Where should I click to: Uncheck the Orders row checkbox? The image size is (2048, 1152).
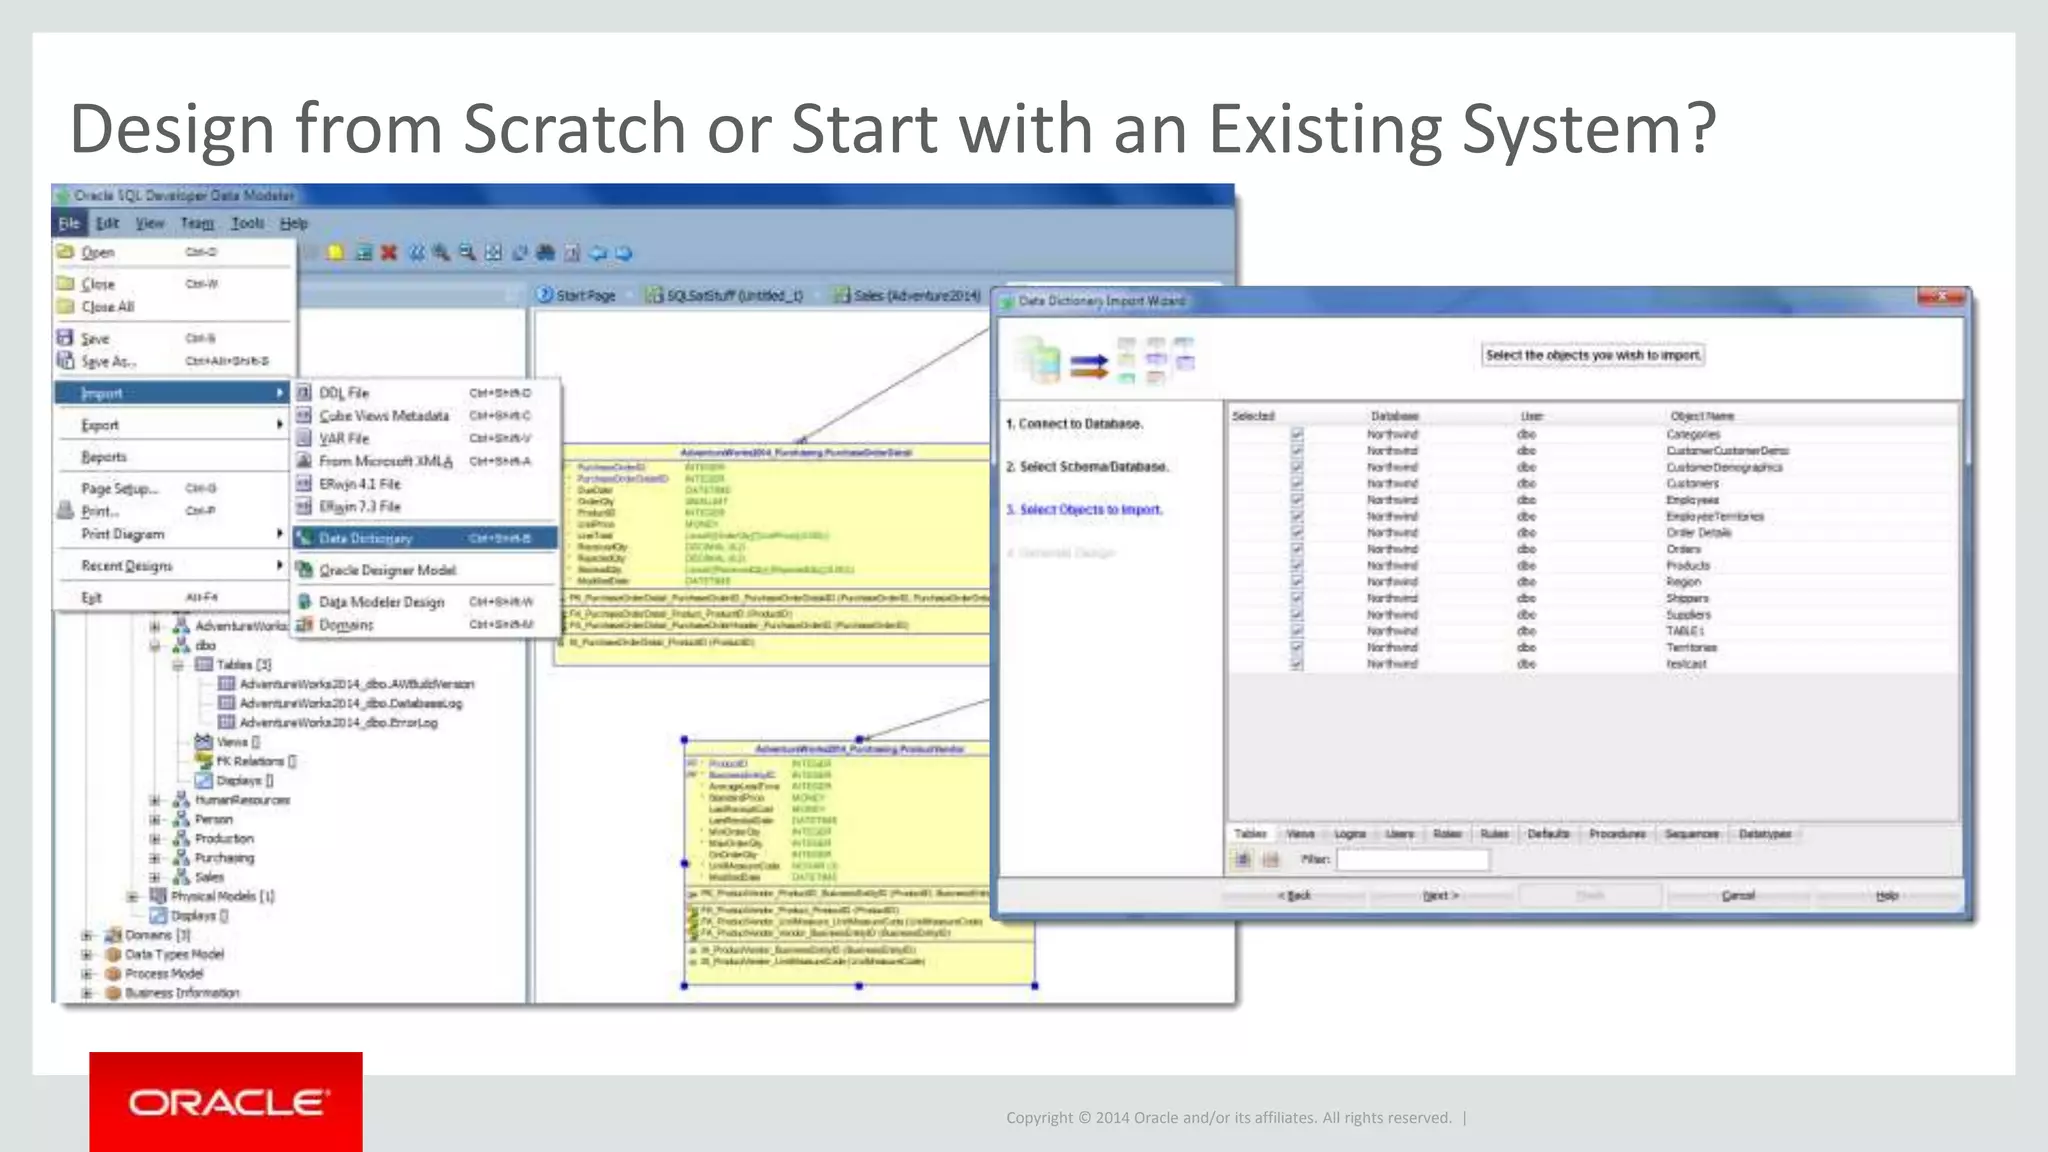[x=1297, y=549]
